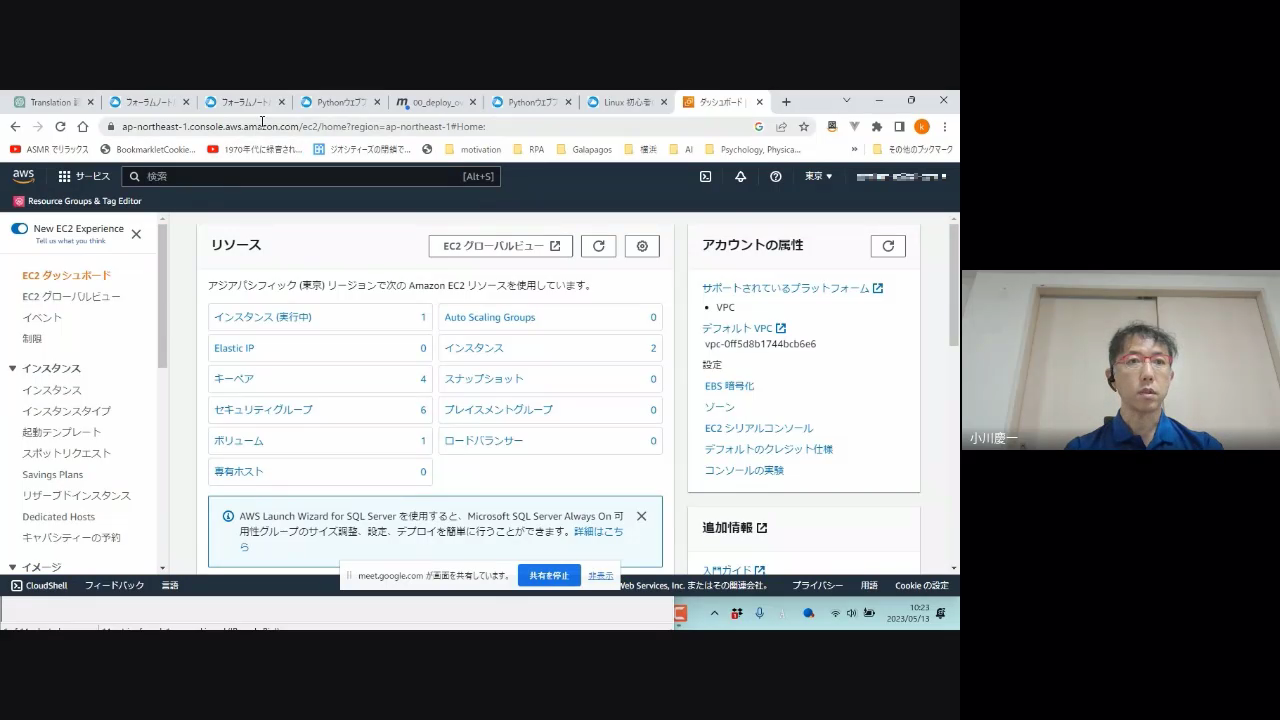Click the EC2 グローバルビュー button

(501, 246)
